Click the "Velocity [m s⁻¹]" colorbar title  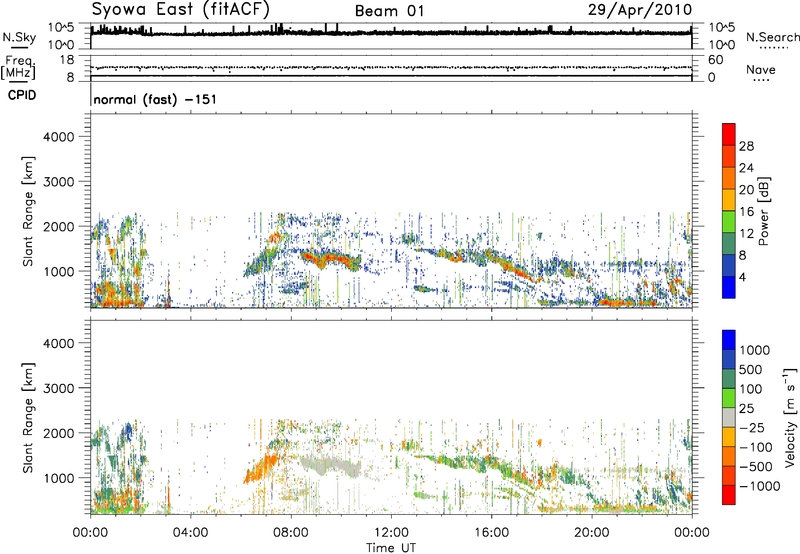790,417
